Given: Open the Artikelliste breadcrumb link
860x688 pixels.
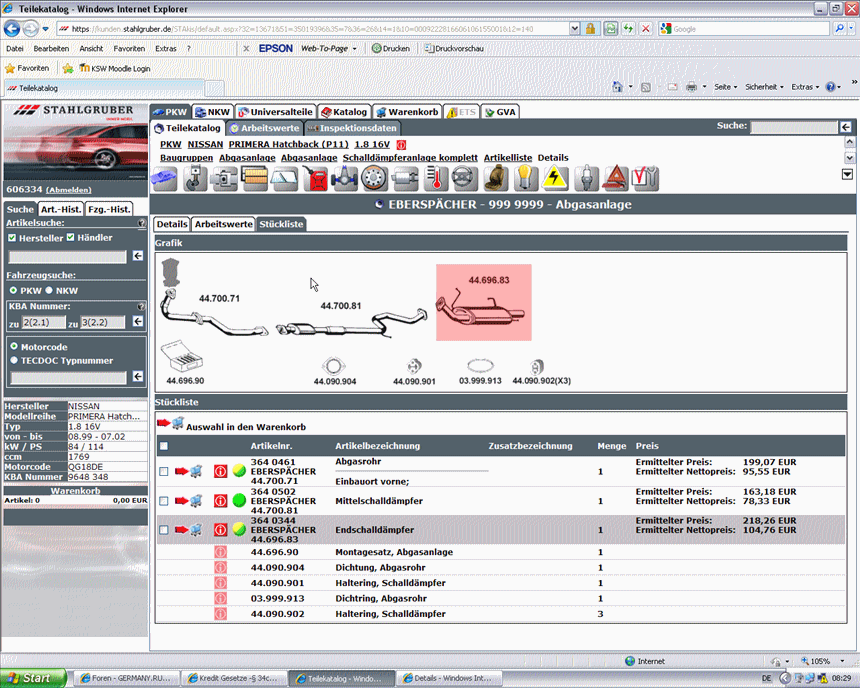Looking at the screenshot, I should [508, 158].
